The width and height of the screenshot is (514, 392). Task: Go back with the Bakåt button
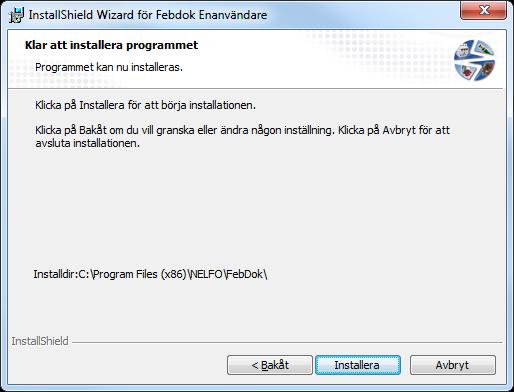270,365
